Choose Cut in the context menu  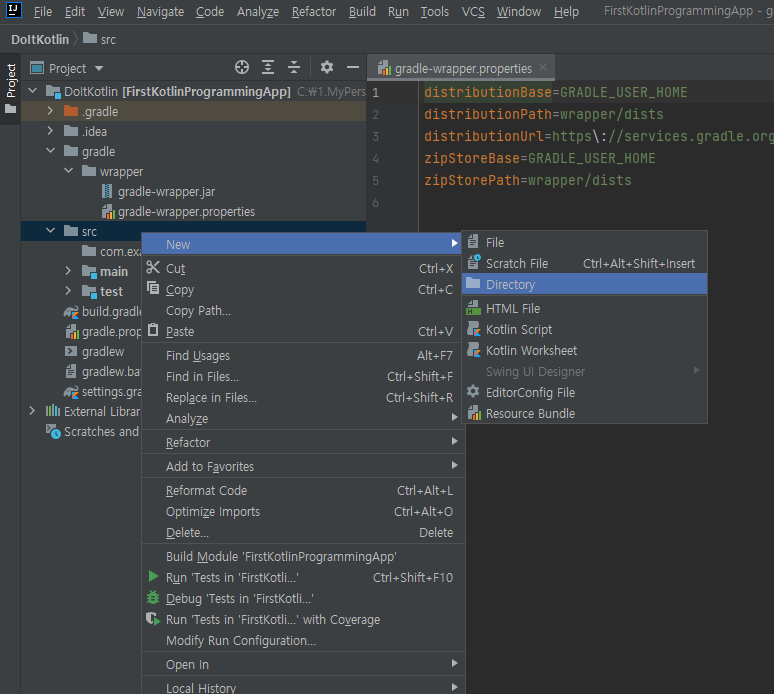click(x=302, y=269)
